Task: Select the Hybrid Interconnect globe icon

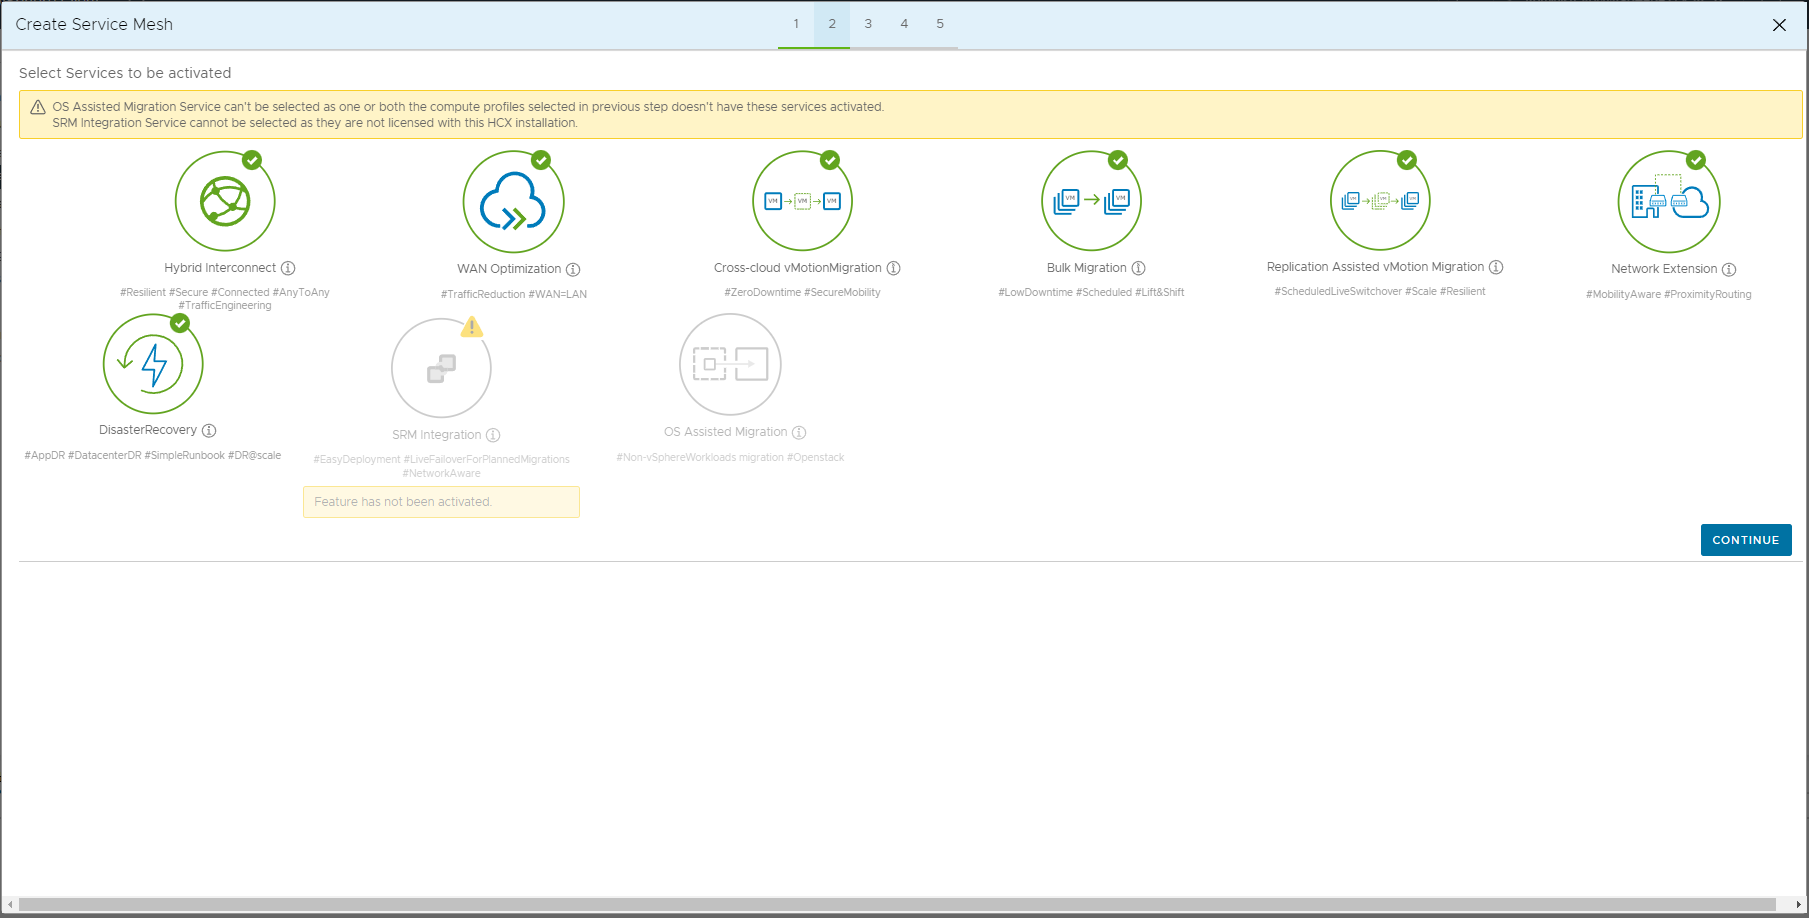Action: [225, 201]
